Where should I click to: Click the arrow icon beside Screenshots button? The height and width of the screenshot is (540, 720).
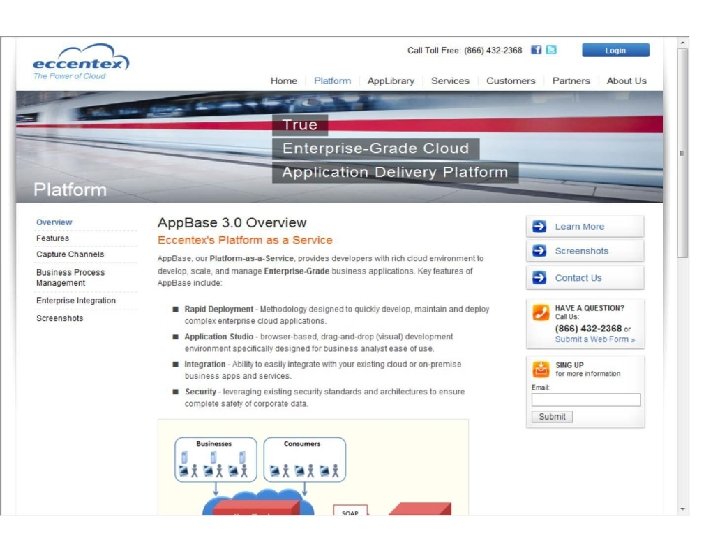click(x=539, y=251)
